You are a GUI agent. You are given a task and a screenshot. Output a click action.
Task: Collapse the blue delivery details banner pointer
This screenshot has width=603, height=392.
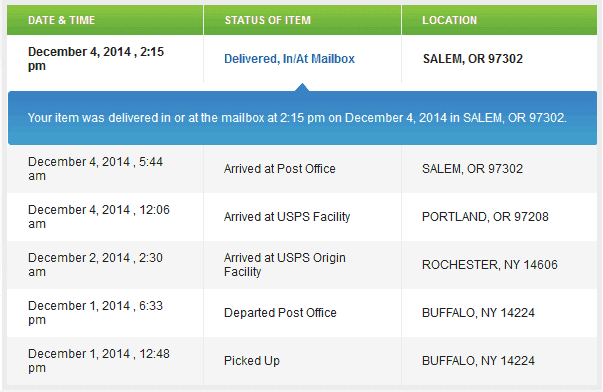coord(302,87)
